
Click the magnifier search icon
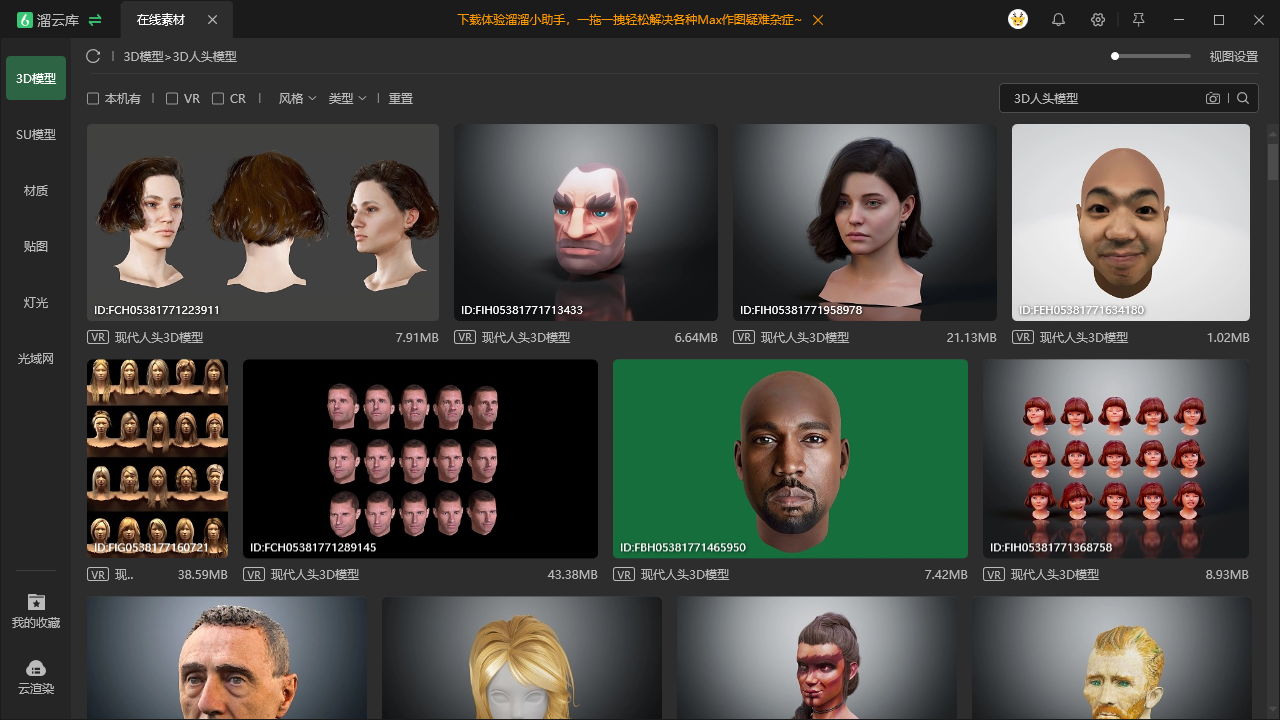(x=1243, y=98)
